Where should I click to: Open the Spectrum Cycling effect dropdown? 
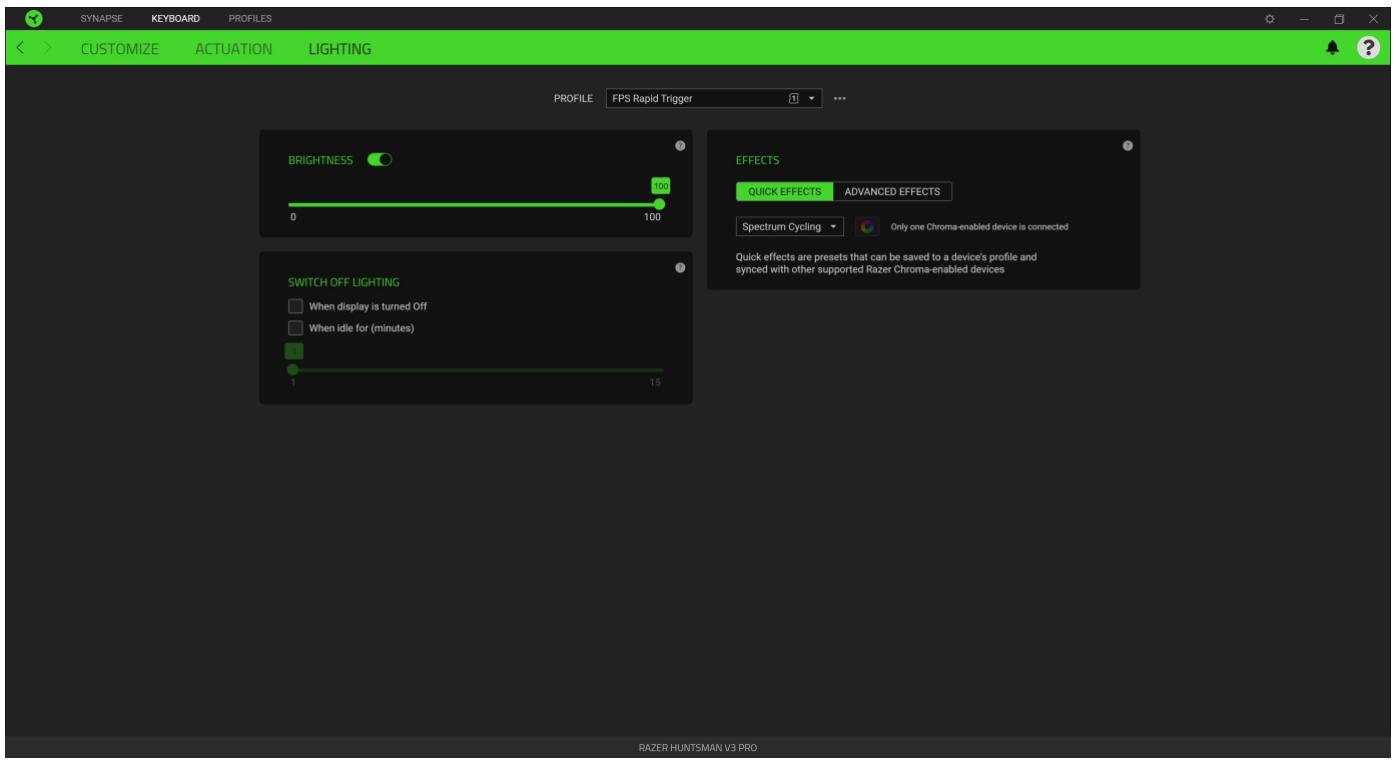pyautogui.click(x=790, y=227)
